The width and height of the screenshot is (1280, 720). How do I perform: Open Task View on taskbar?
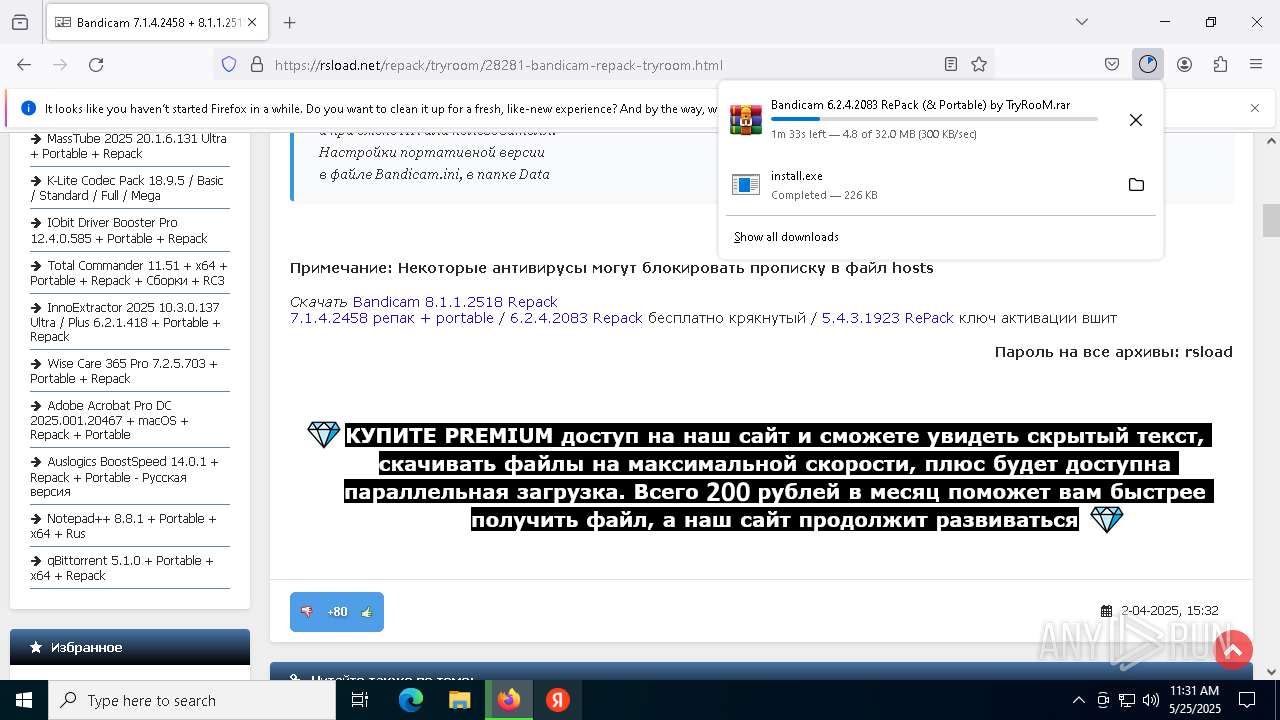click(x=360, y=700)
